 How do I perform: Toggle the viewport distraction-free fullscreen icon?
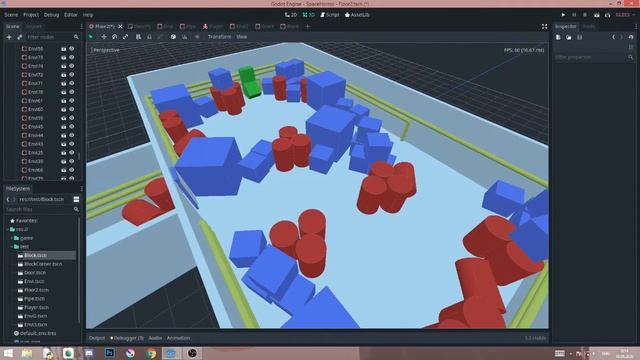[544, 27]
